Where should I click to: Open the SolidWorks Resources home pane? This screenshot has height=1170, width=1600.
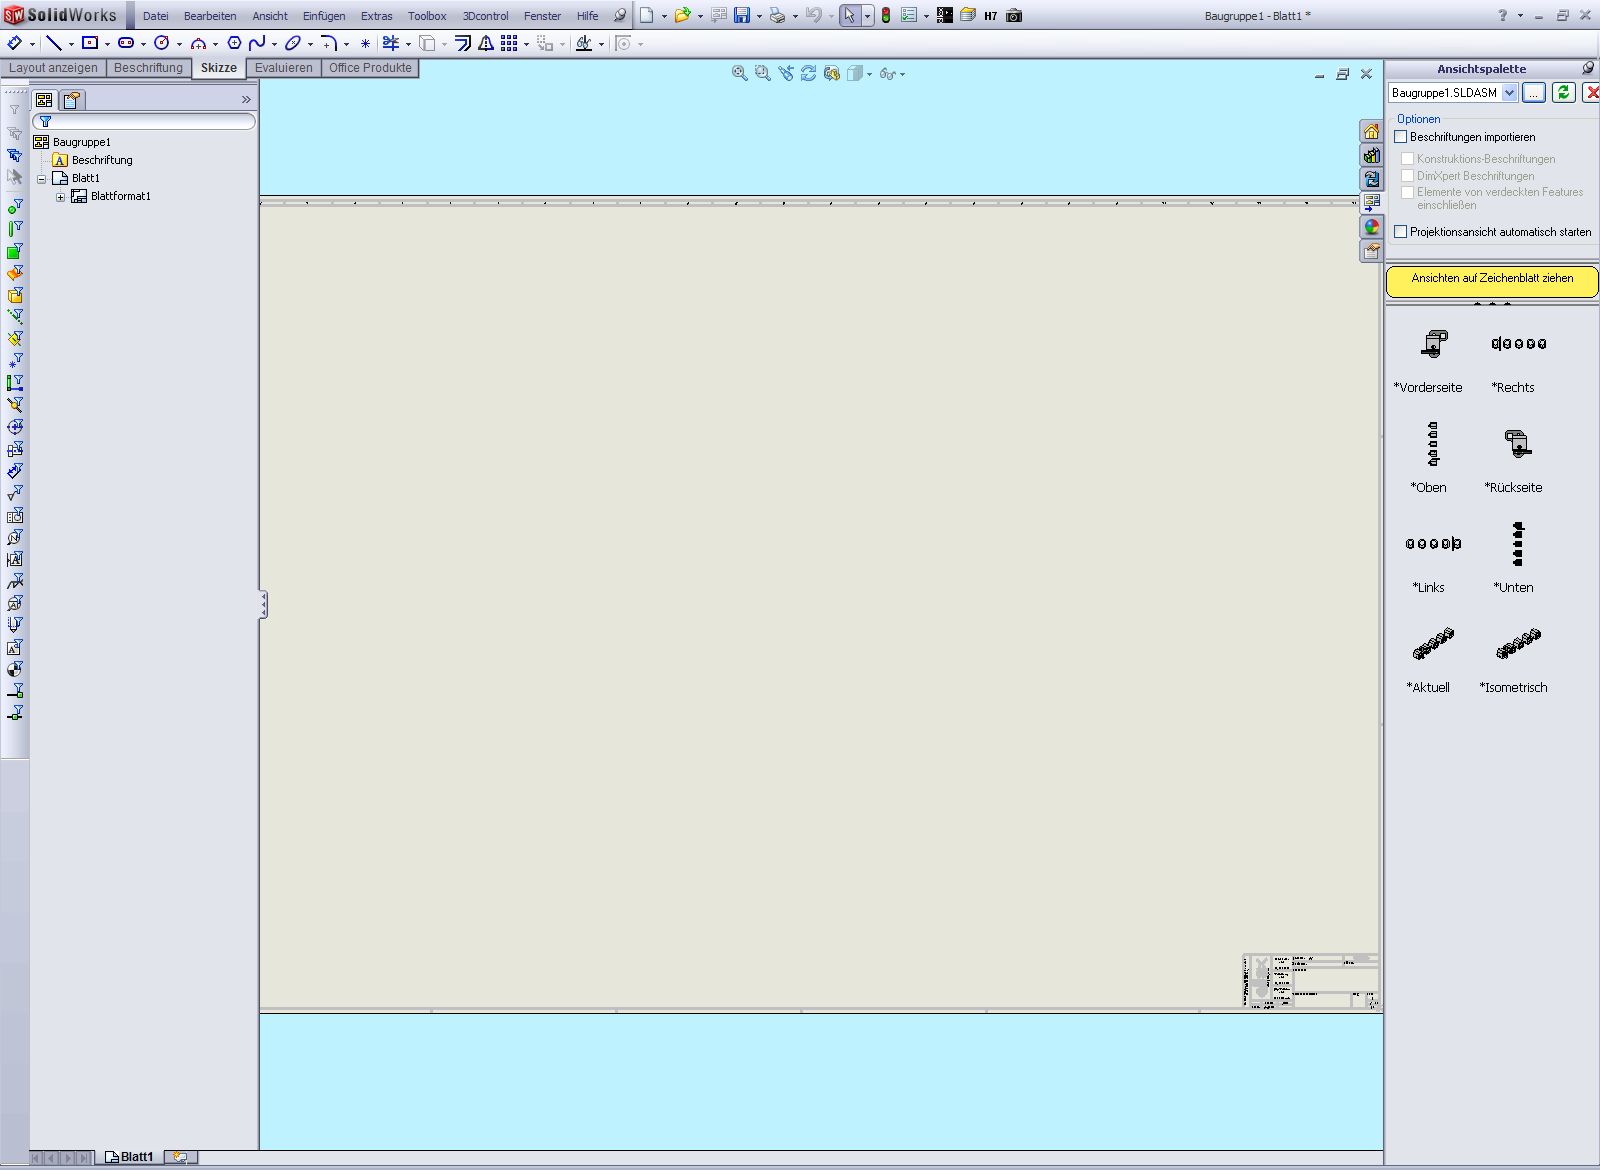(1371, 131)
